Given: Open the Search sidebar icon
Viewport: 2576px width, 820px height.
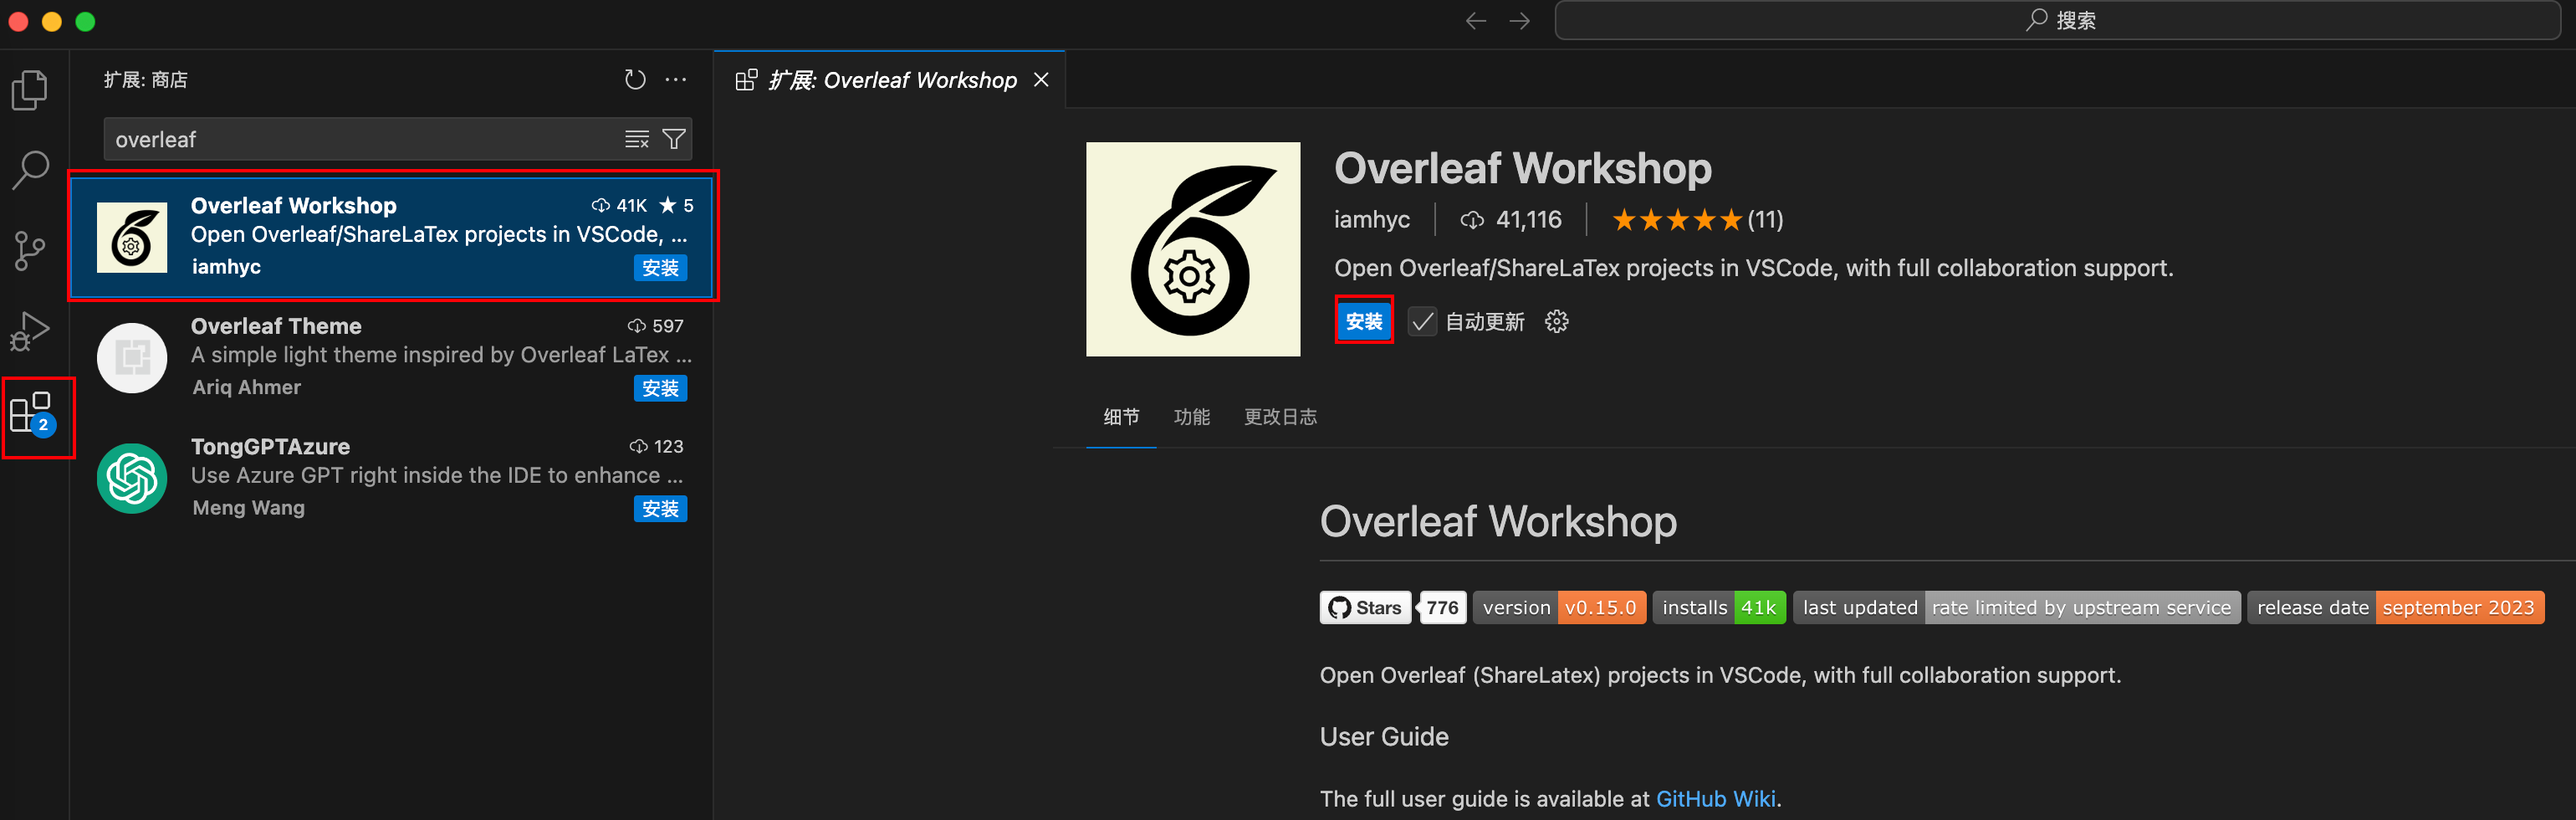Looking at the screenshot, I should (30, 170).
